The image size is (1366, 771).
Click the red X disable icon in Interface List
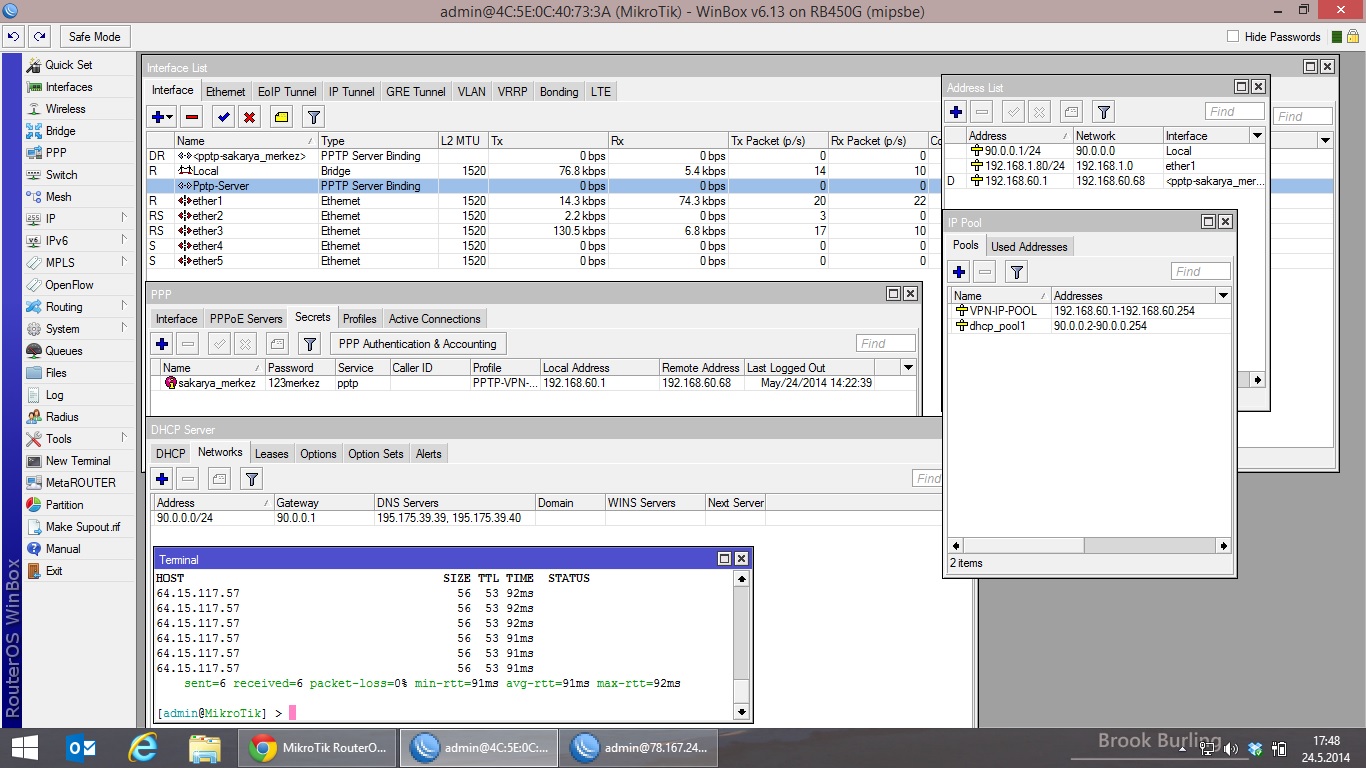click(x=250, y=118)
